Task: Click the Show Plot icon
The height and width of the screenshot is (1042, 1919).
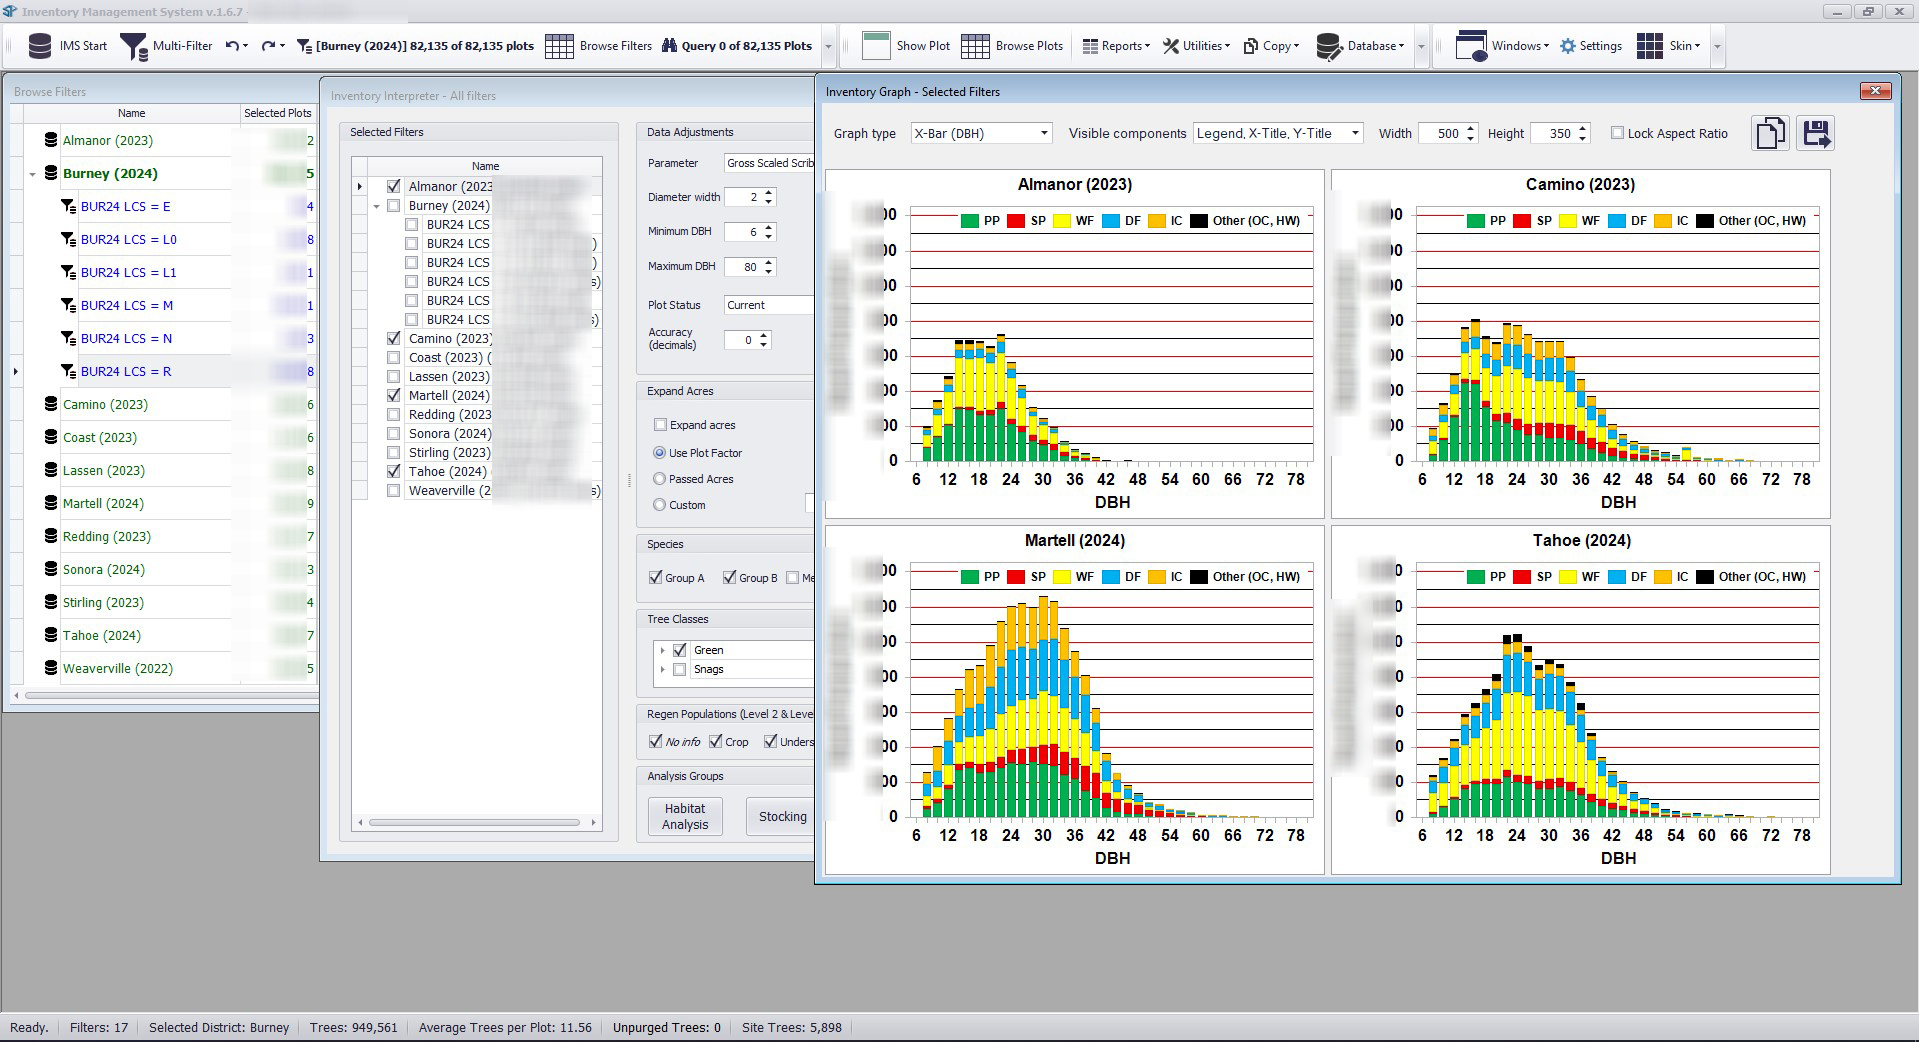Action: [x=876, y=46]
